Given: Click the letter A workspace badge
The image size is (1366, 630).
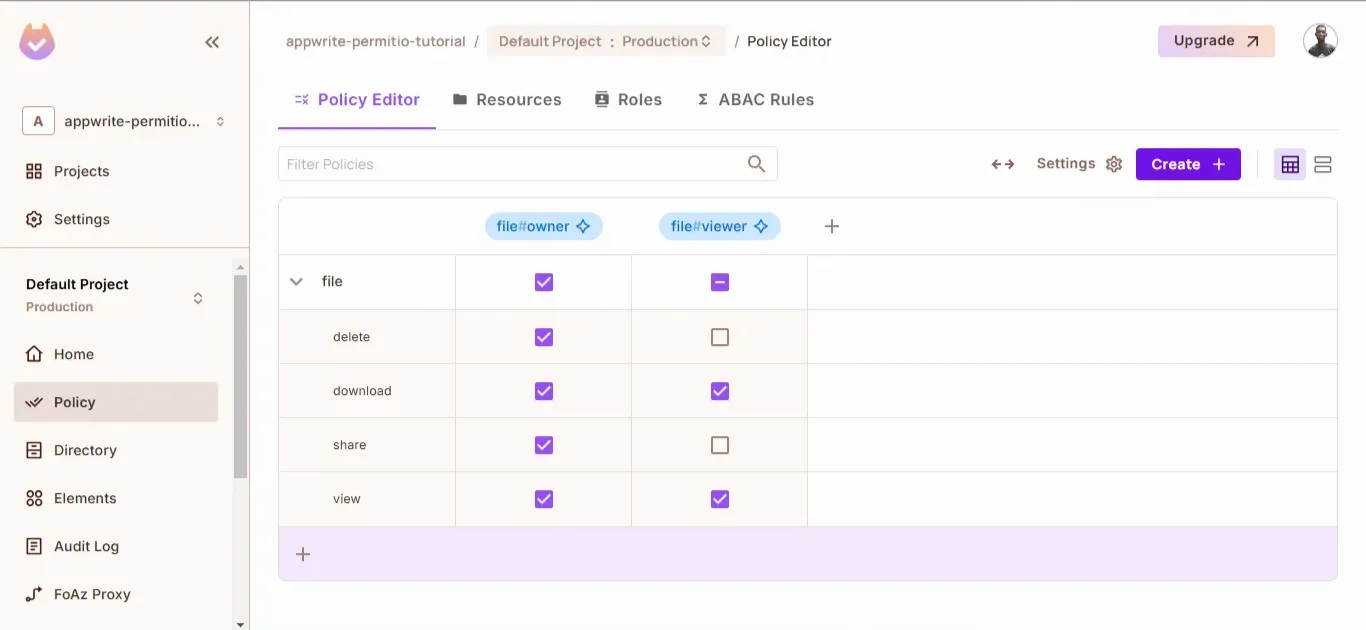Looking at the screenshot, I should coord(38,121).
